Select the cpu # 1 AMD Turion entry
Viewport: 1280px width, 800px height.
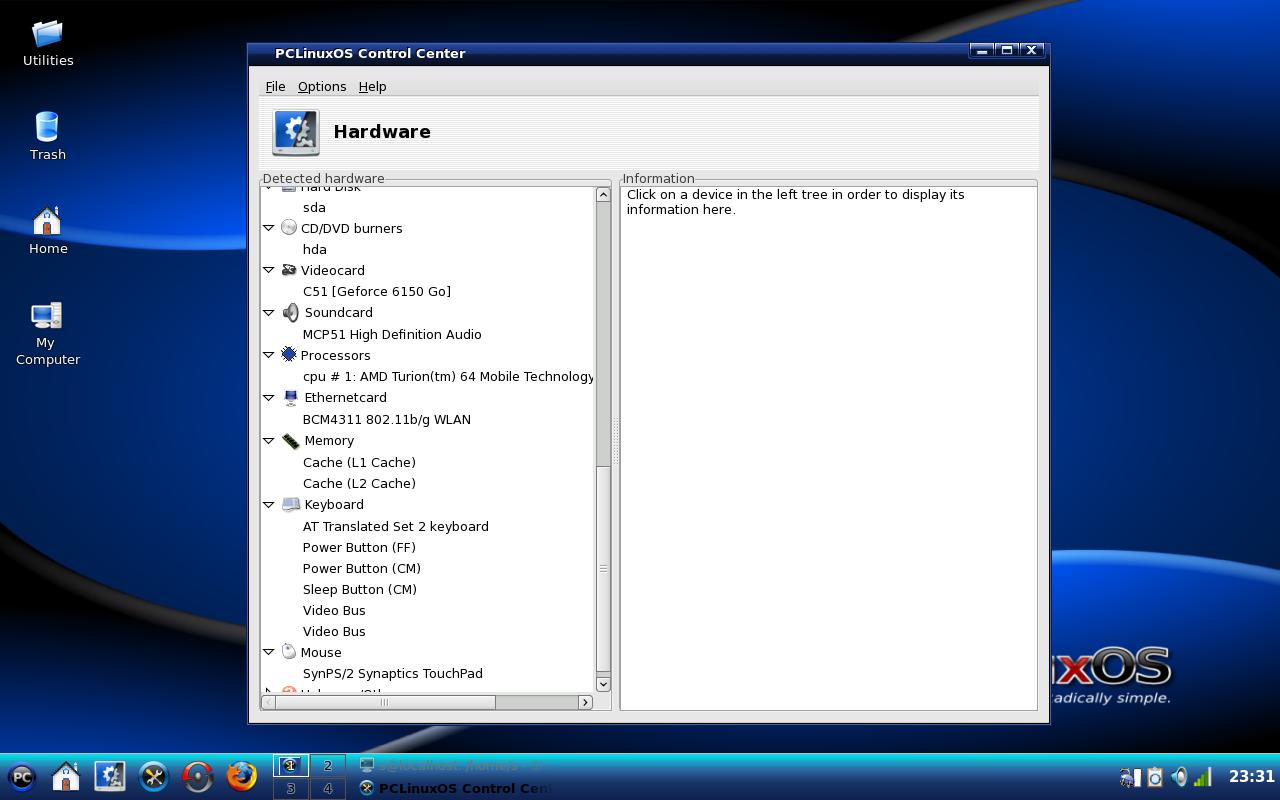coord(447,376)
